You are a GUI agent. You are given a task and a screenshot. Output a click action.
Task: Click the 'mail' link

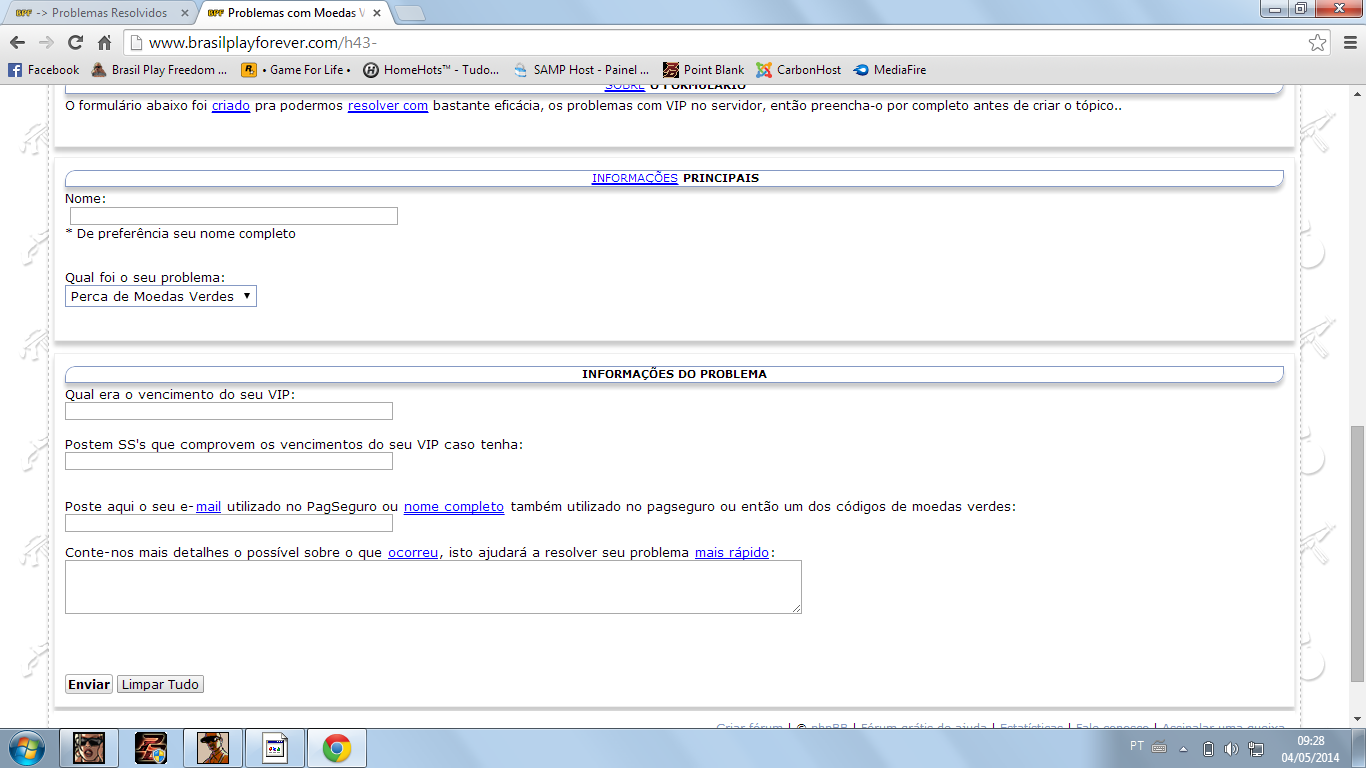click(x=208, y=506)
